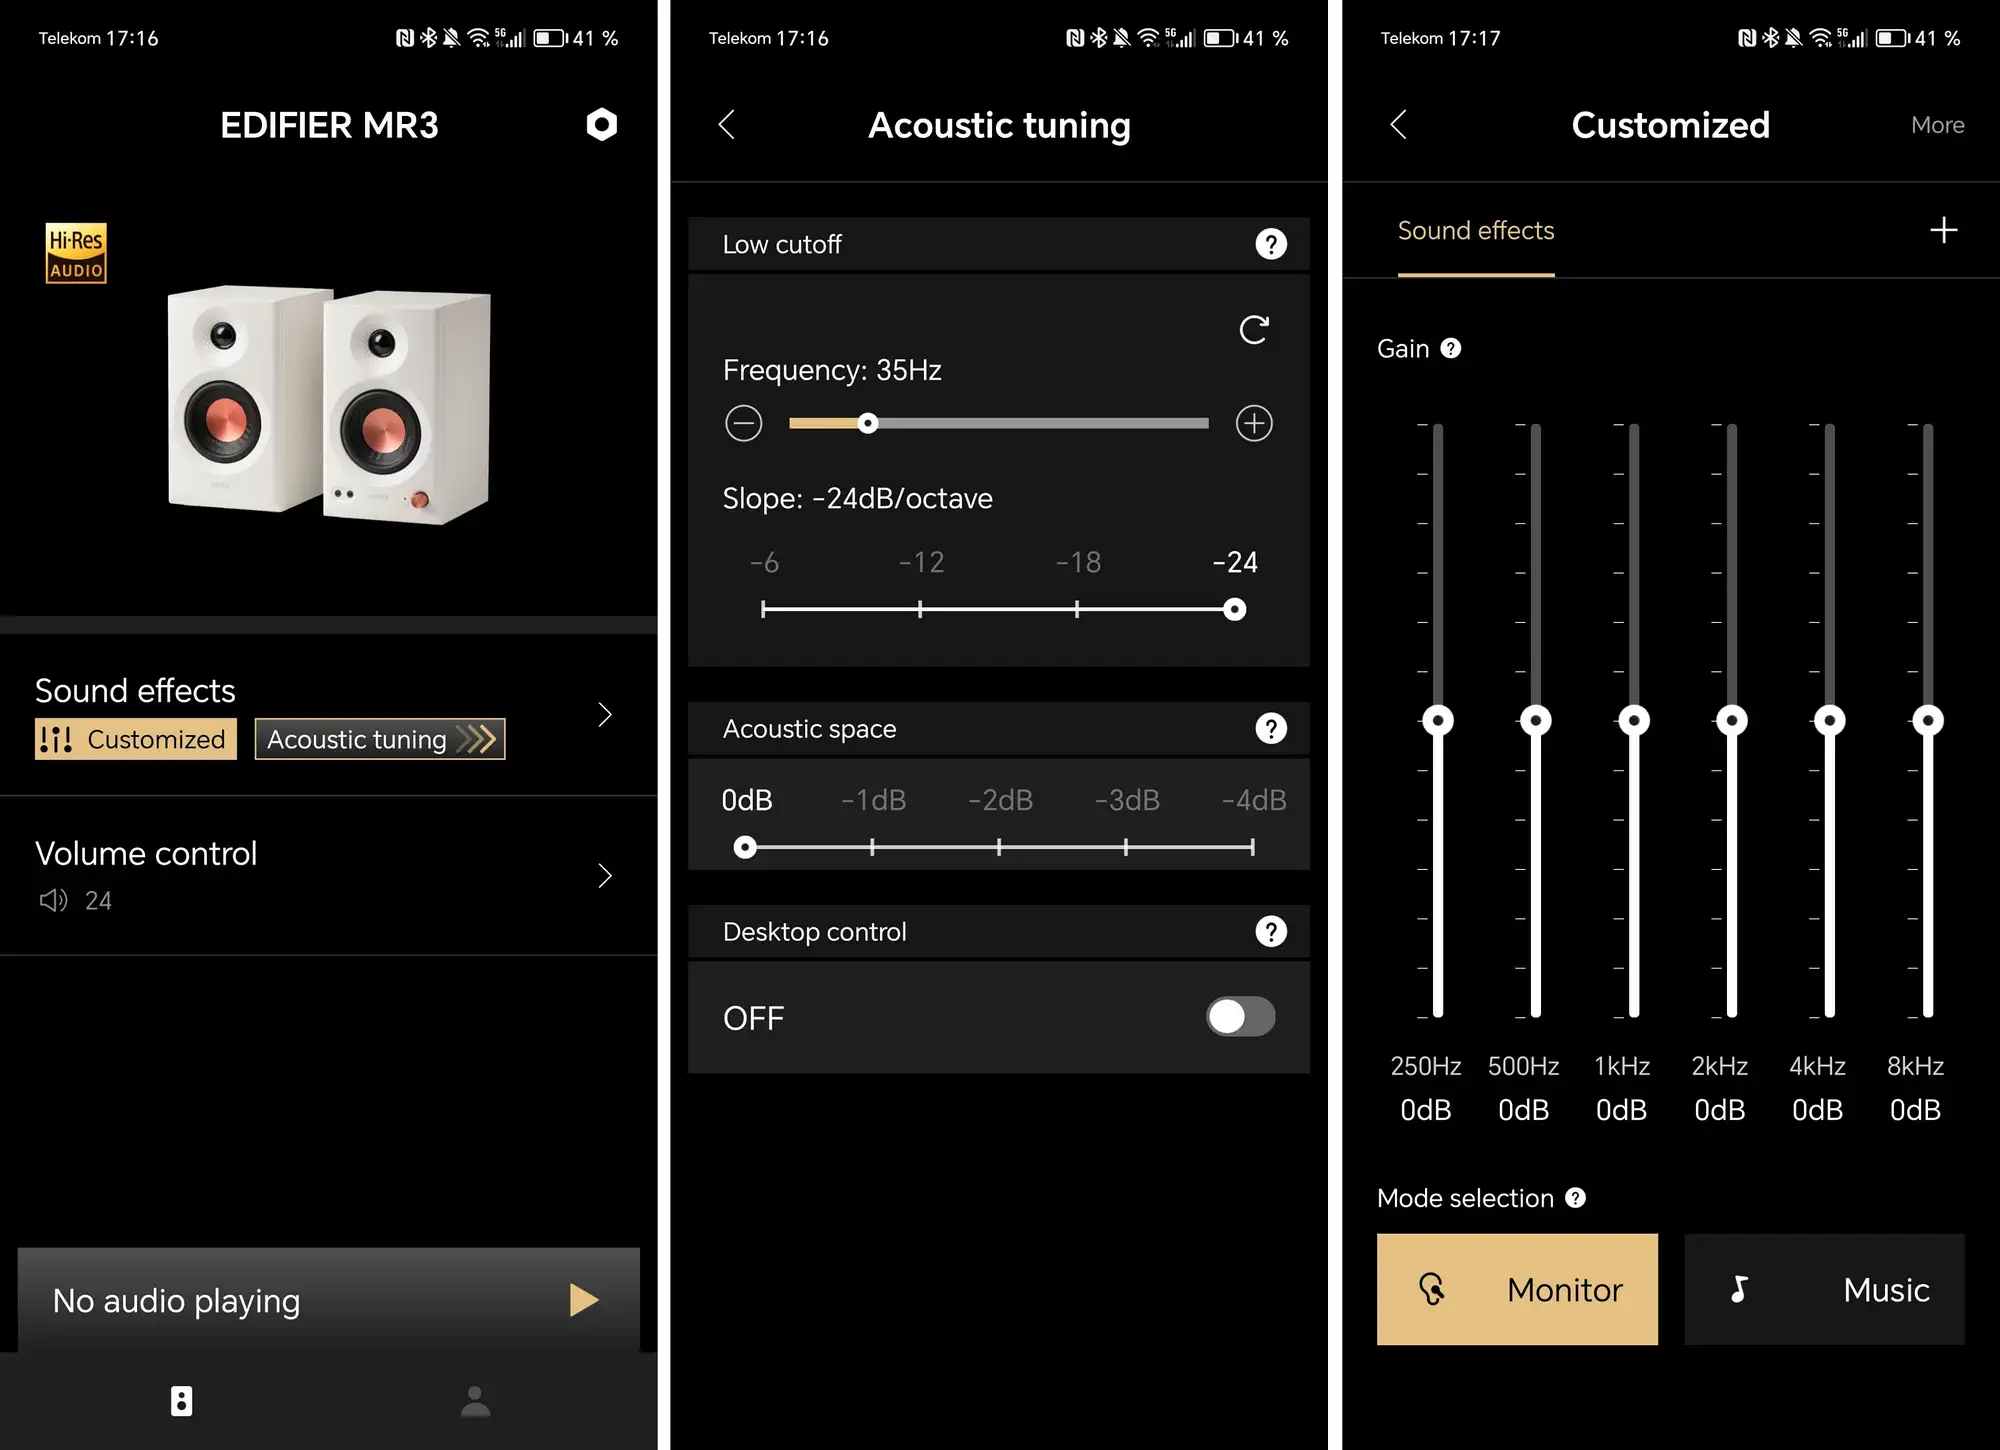Tap the muted bell icon in Customized status bar
This screenshot has height=1450, width=2000.
pos(1794,38)
